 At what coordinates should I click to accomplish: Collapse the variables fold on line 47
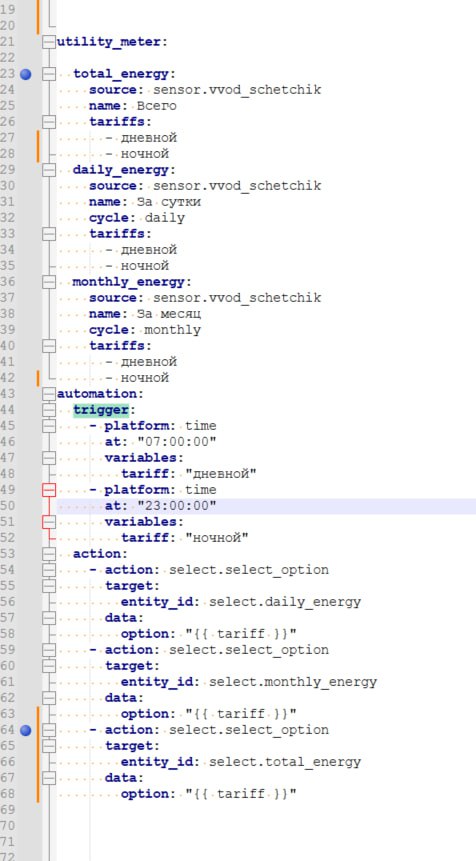point(49,458)
